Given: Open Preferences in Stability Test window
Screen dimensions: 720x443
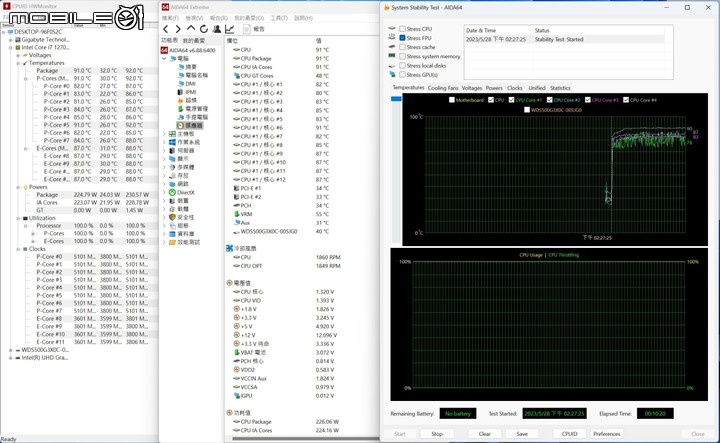Looking at the screenshot, I should click(x=607, y=434).
